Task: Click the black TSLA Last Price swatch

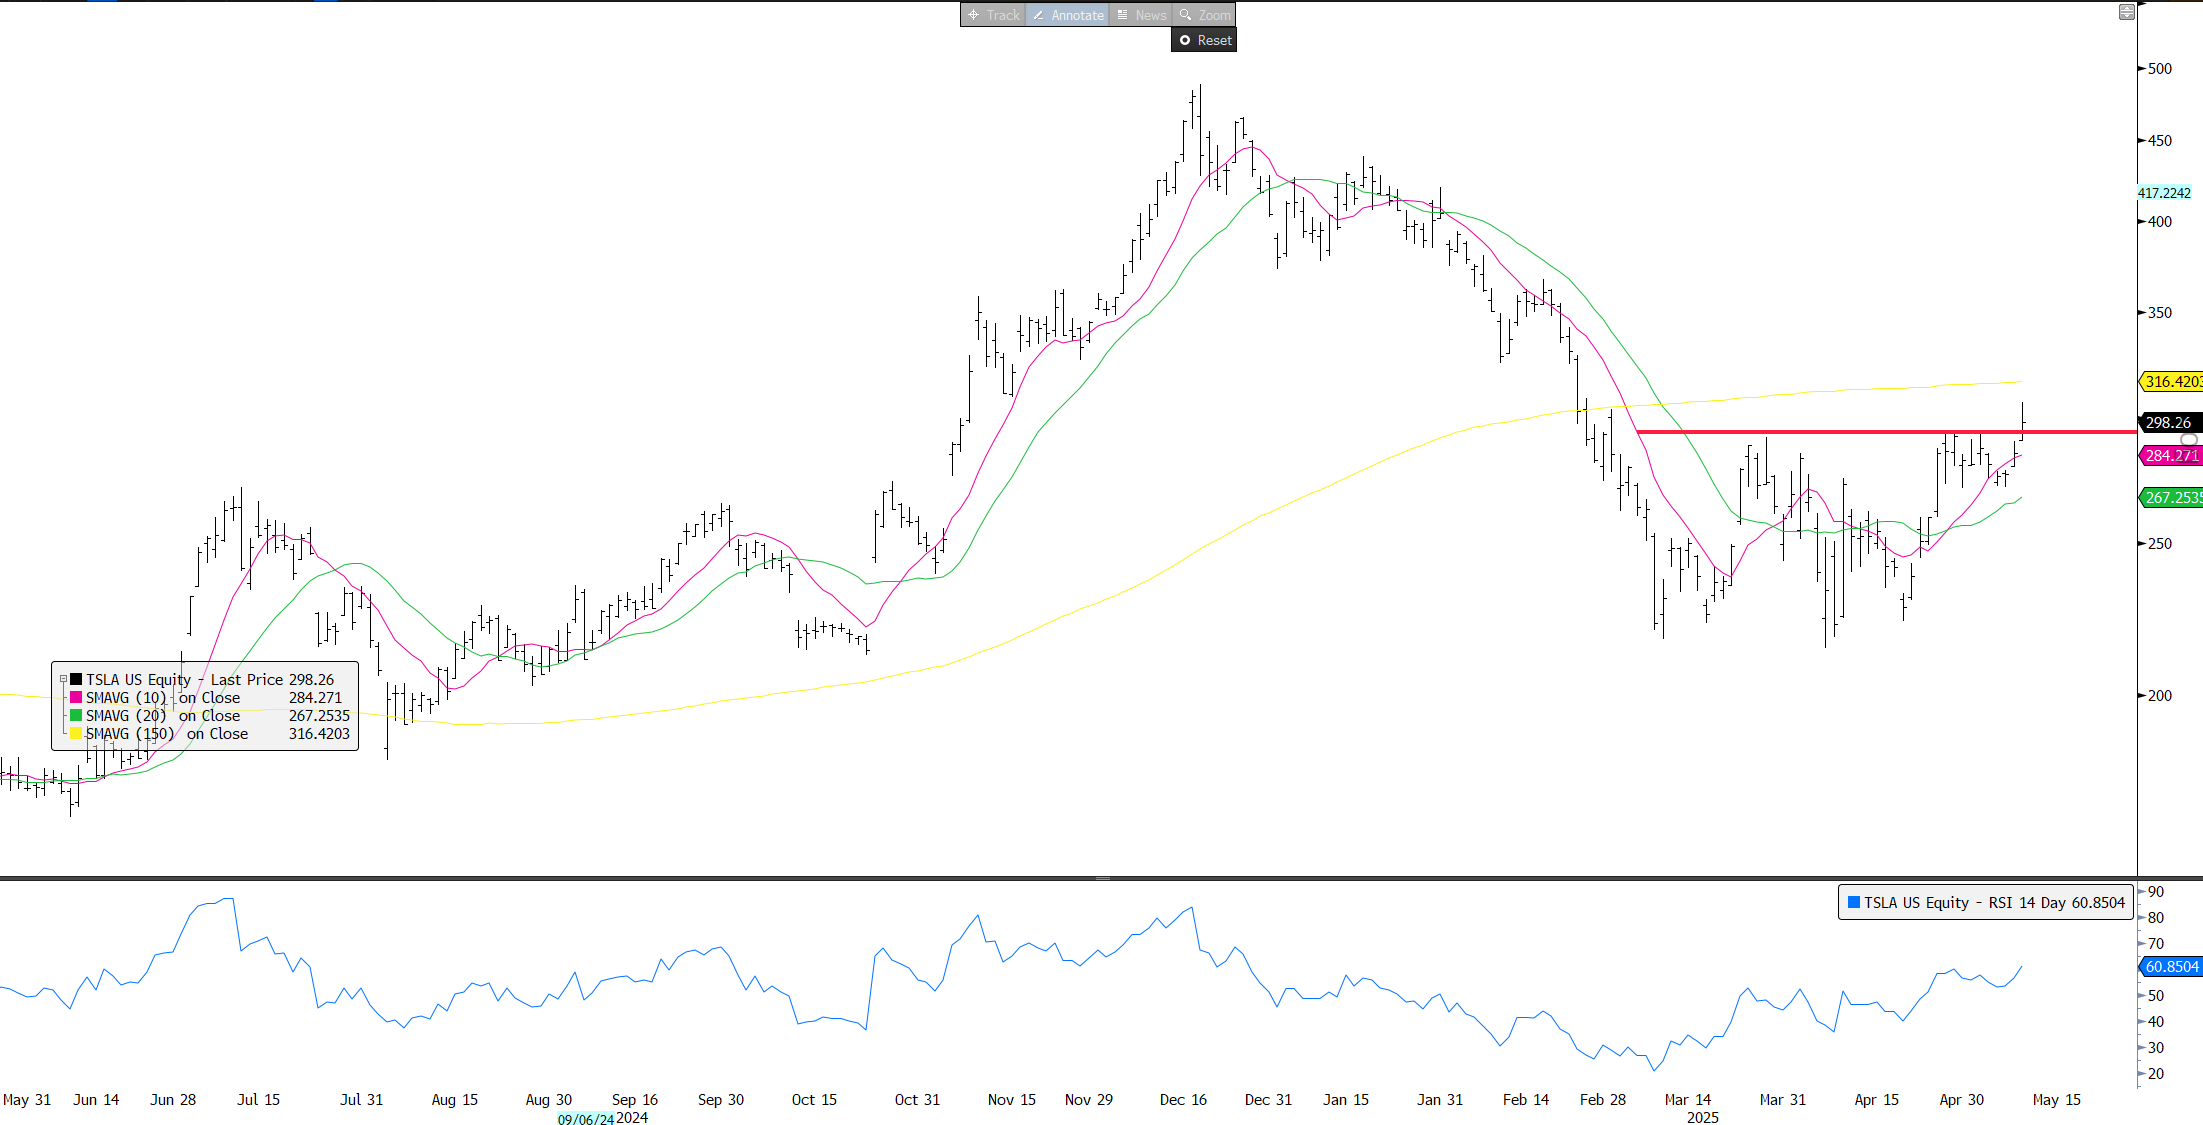Action: (76, 679)
